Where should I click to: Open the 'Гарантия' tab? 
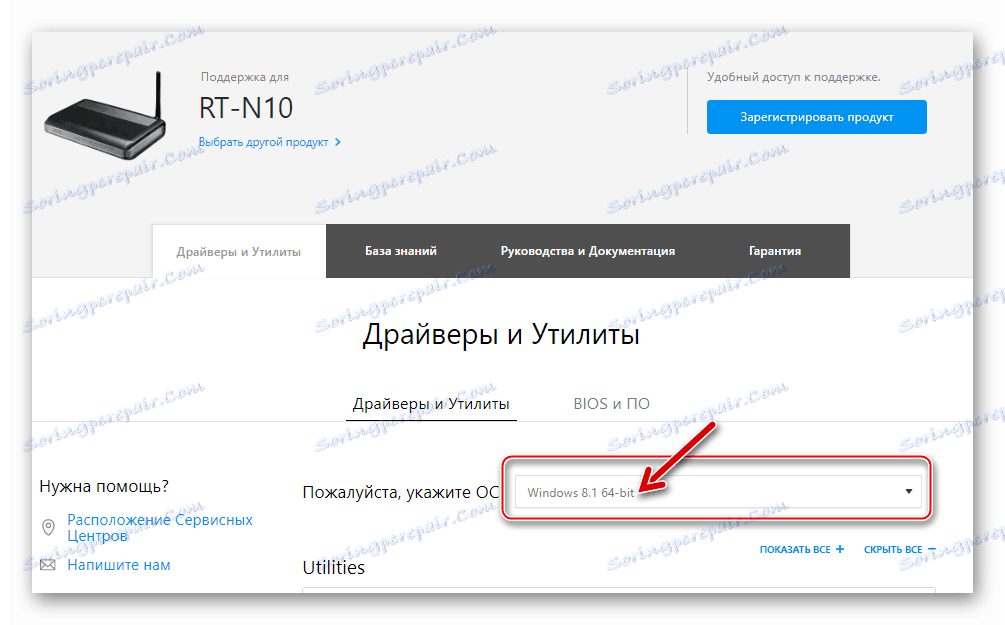point(775,251)
